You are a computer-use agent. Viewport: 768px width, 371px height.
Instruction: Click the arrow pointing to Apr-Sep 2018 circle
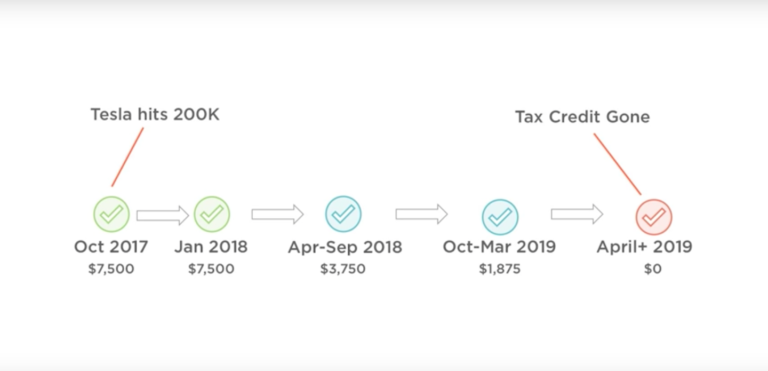click(278, 214)
